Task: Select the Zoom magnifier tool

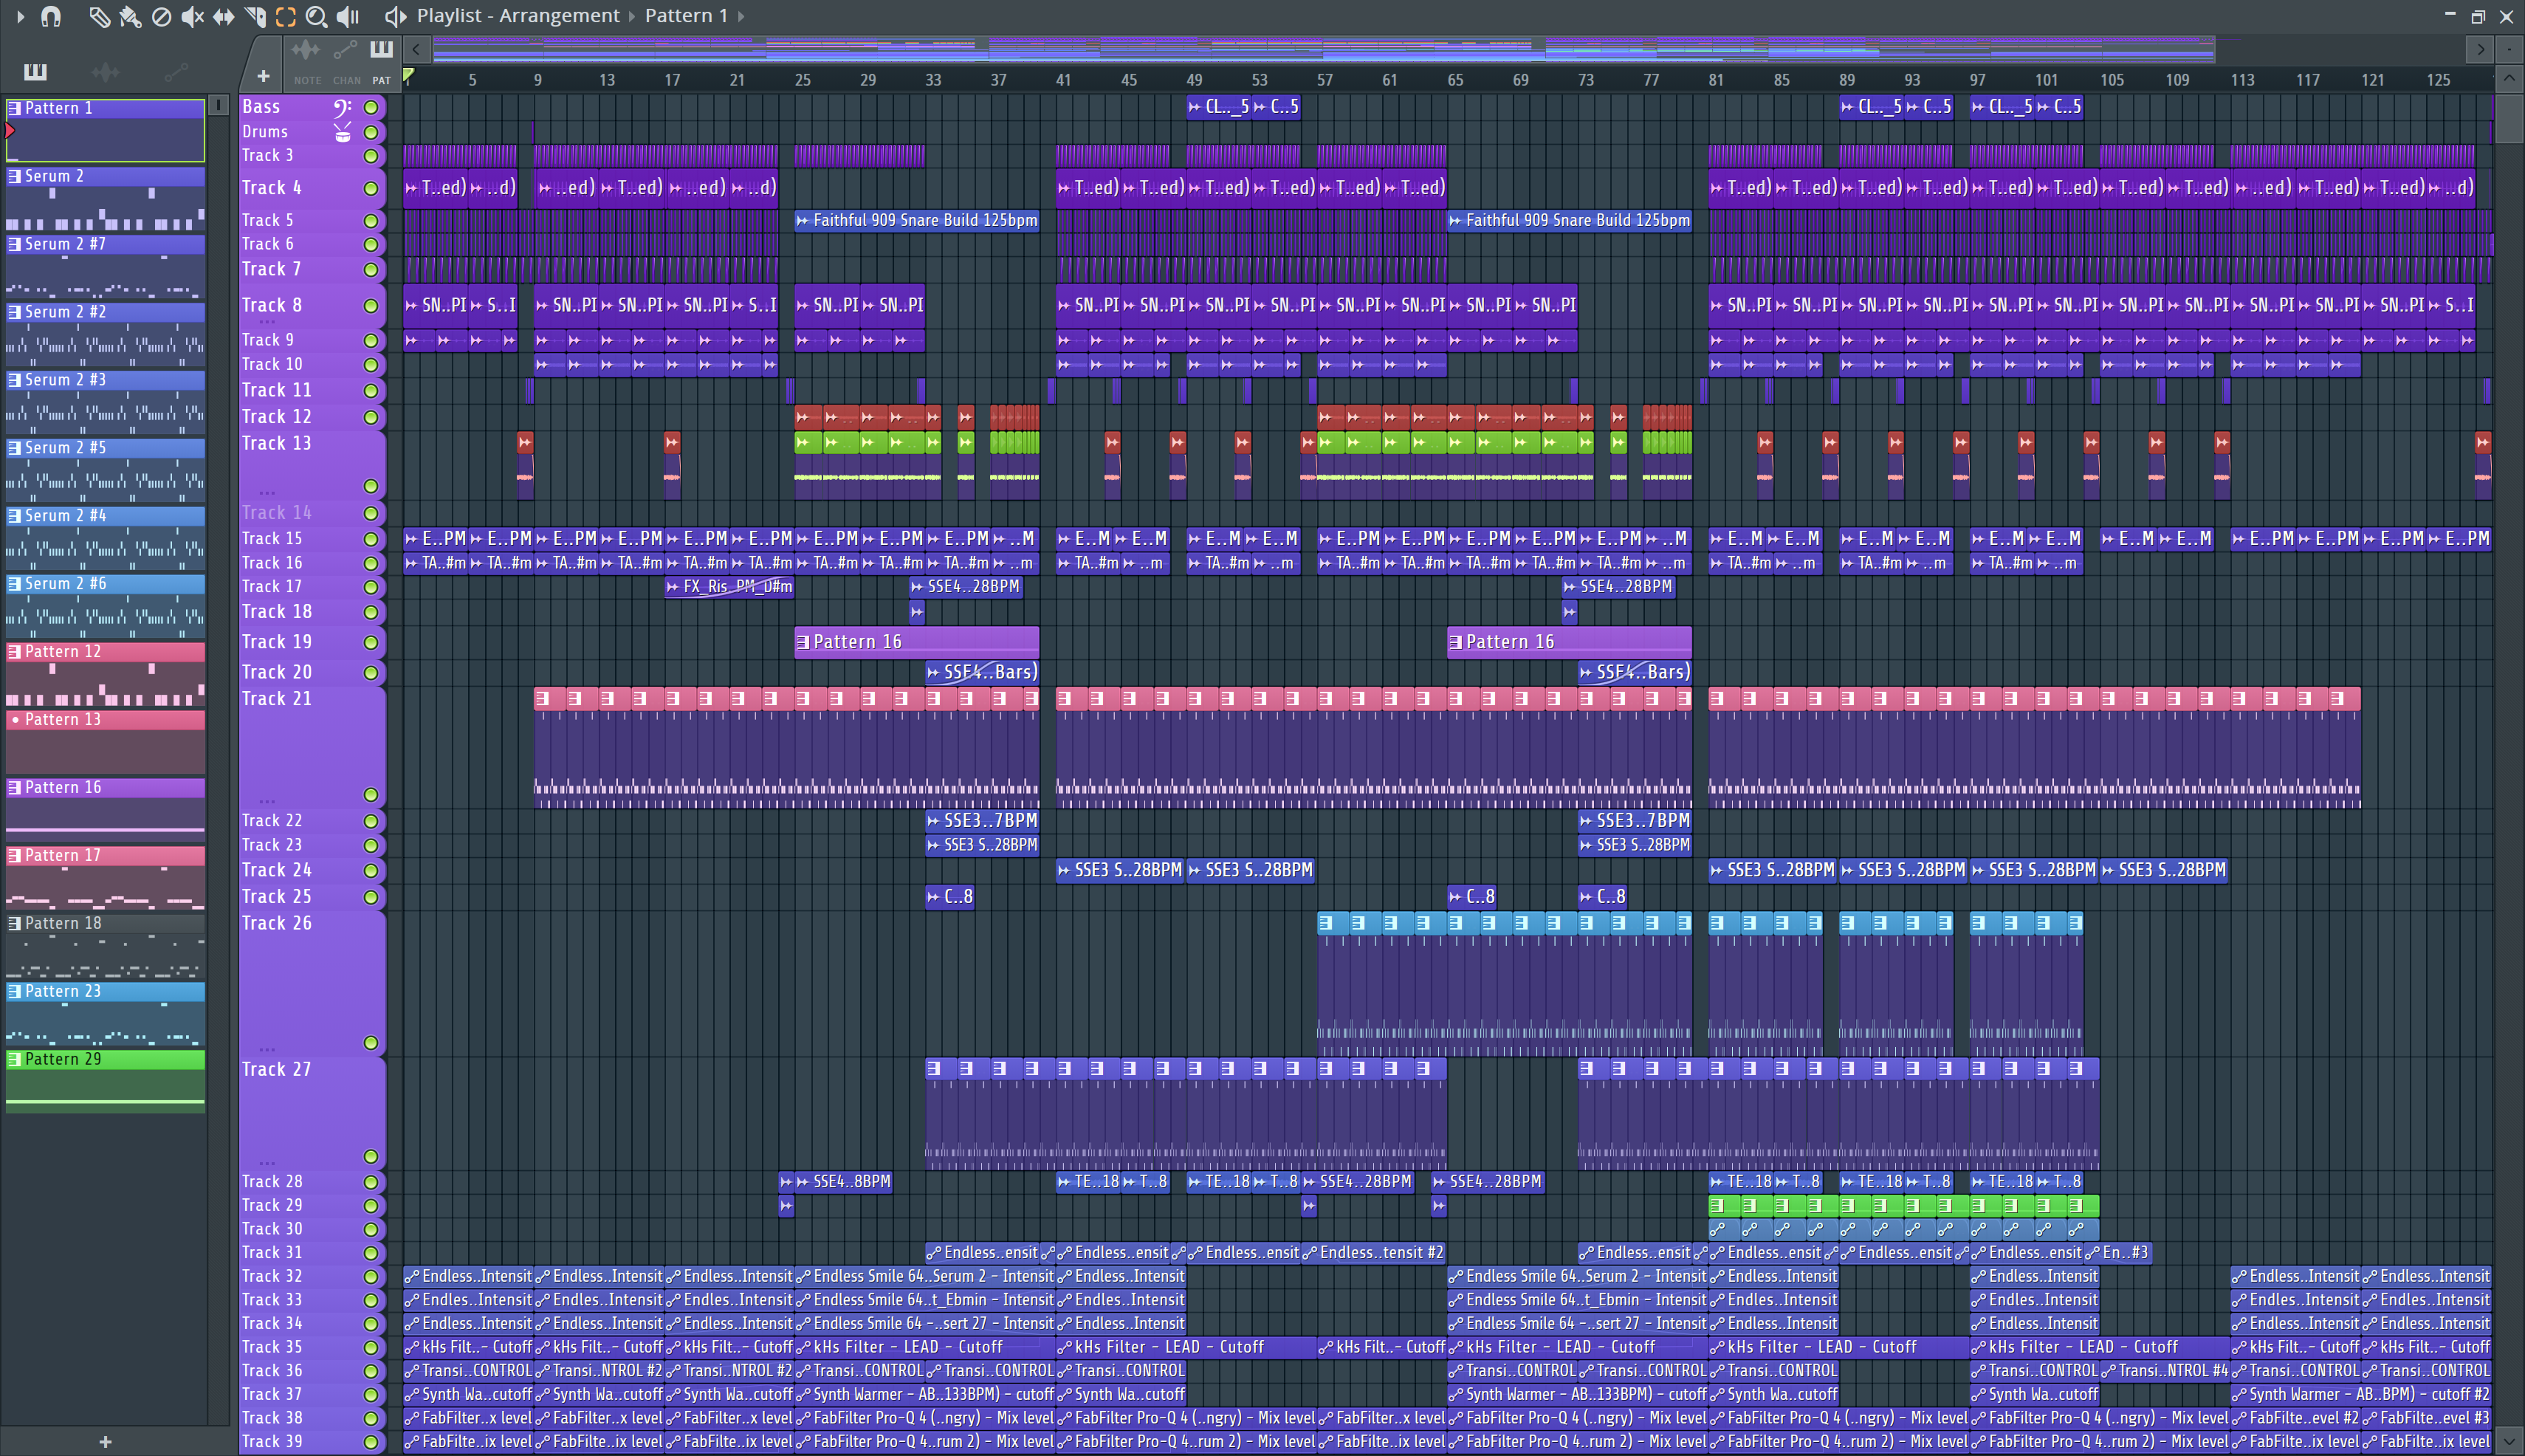Action: pyautogui.click(x=316, y=16)
